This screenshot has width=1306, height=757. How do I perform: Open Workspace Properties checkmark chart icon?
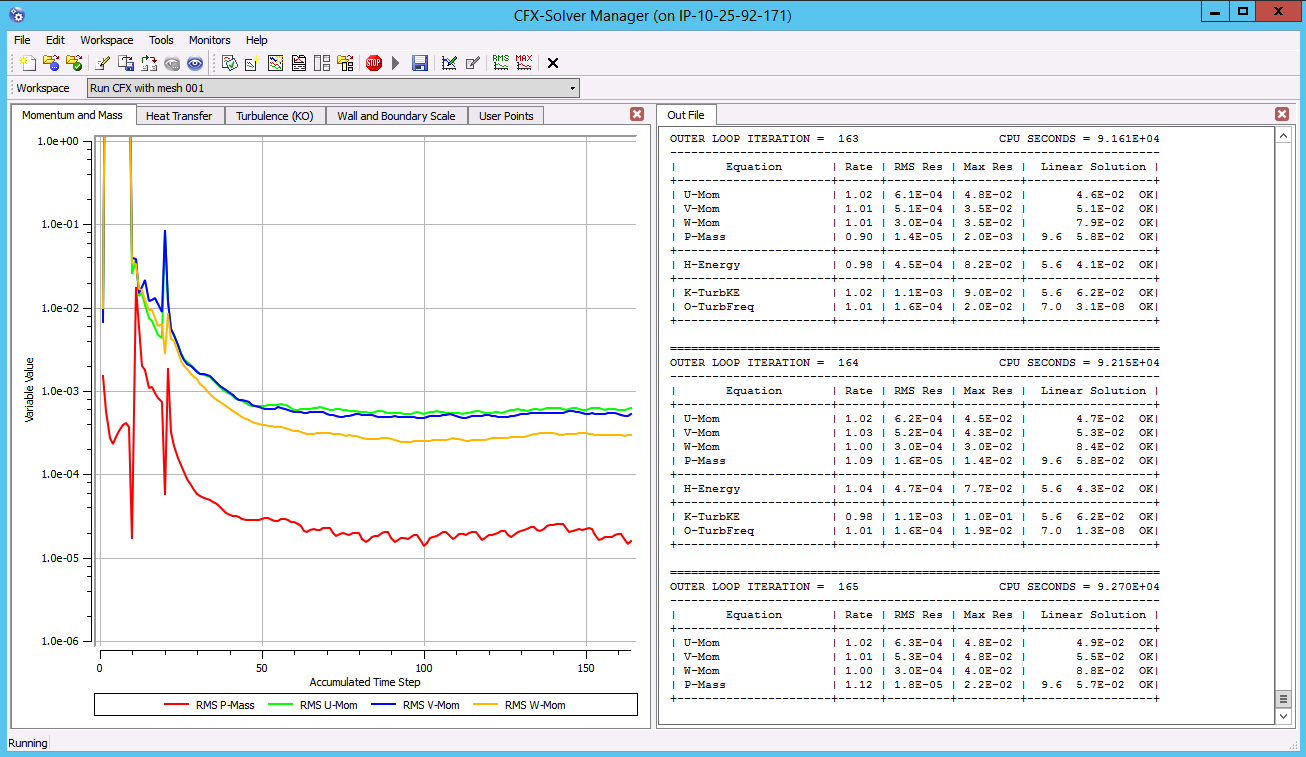point(229,63)
